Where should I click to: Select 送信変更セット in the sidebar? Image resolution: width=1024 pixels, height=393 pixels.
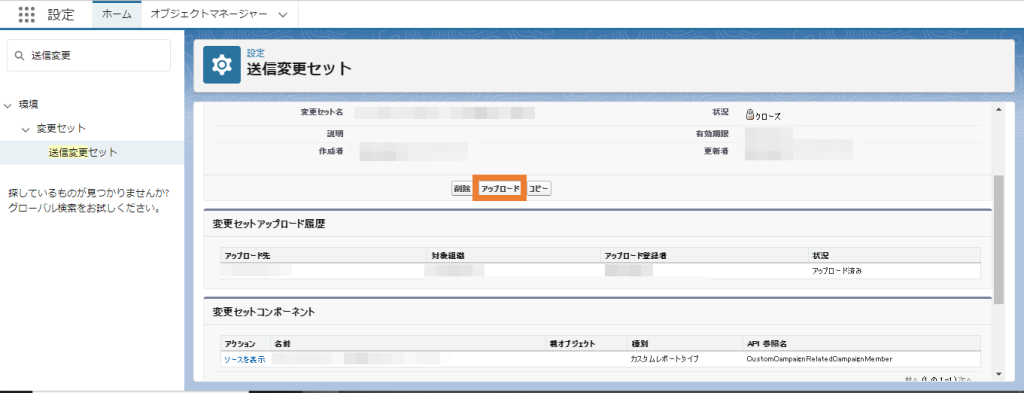coord(83,153)
